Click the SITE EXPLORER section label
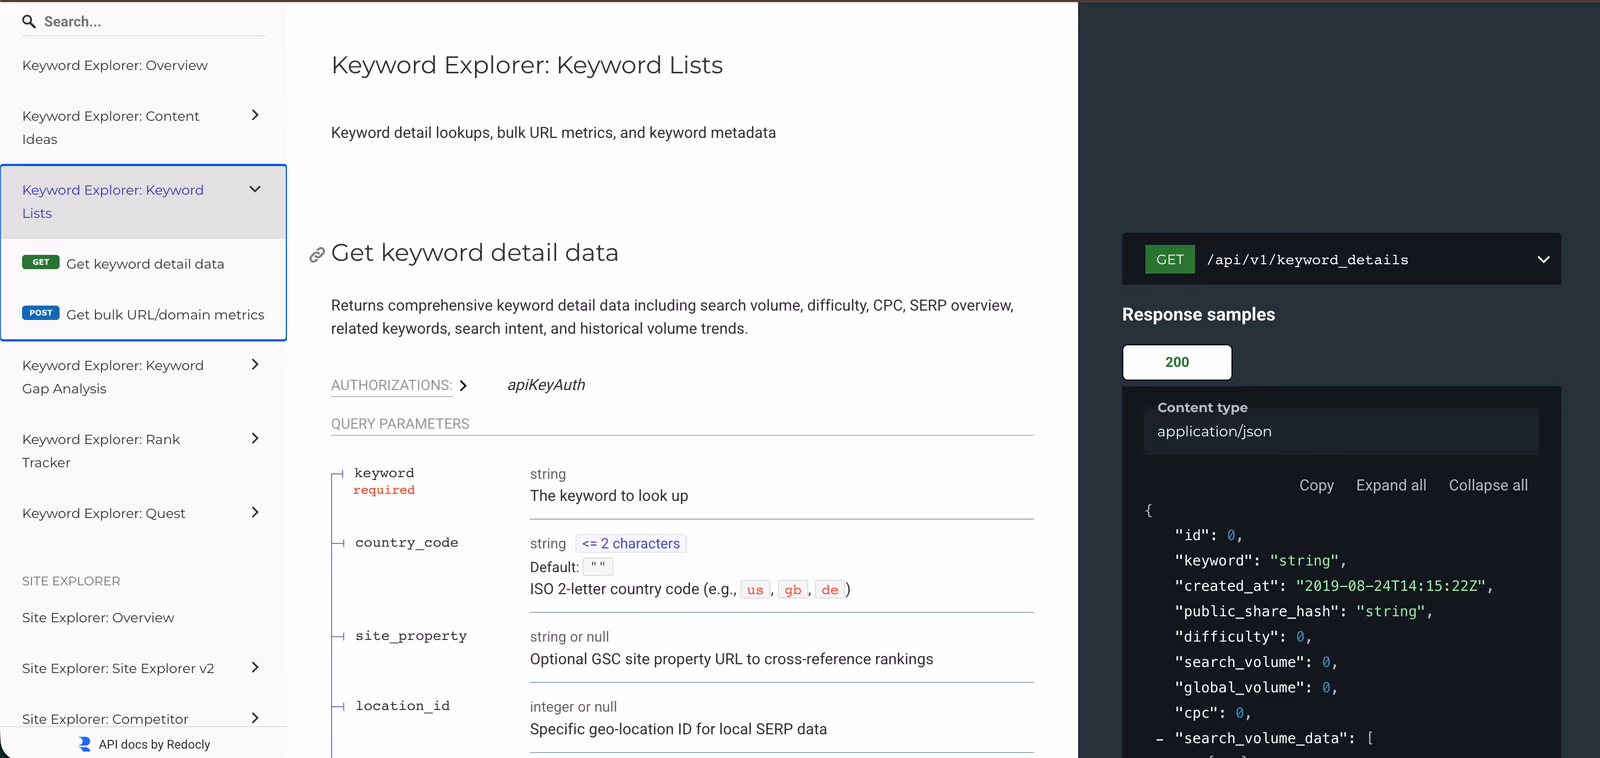This screenshot has width=1600, height=758. (71, 581)
